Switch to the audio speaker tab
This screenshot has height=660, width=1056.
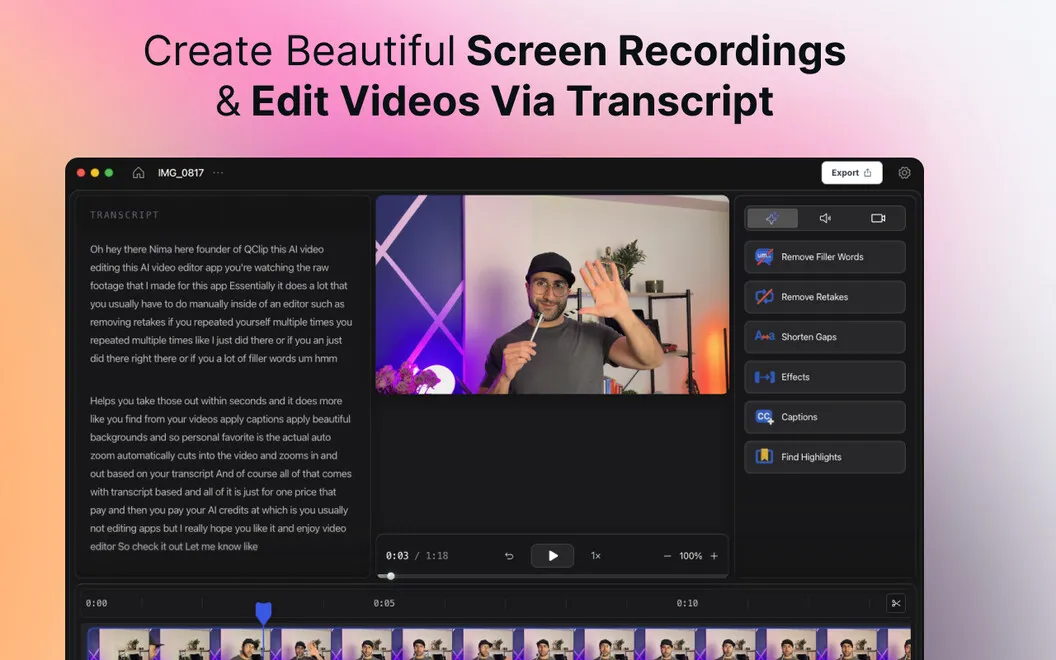click(x=825, y=218)
